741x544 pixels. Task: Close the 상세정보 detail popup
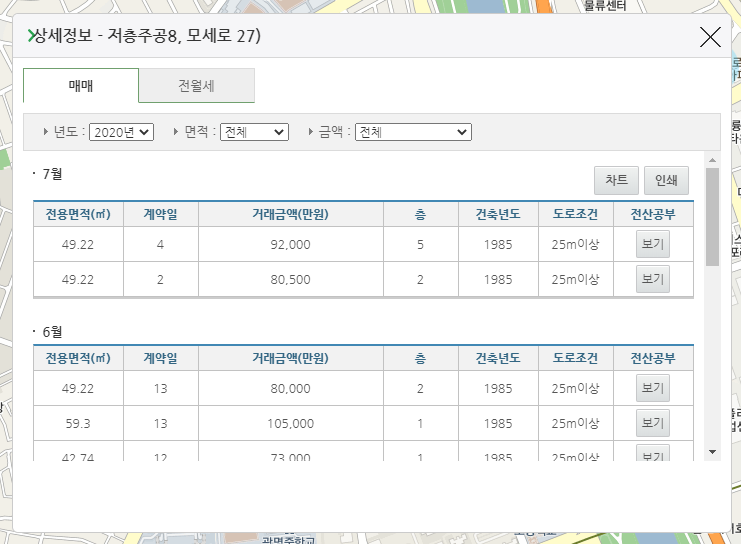click(x=710, y=37)
